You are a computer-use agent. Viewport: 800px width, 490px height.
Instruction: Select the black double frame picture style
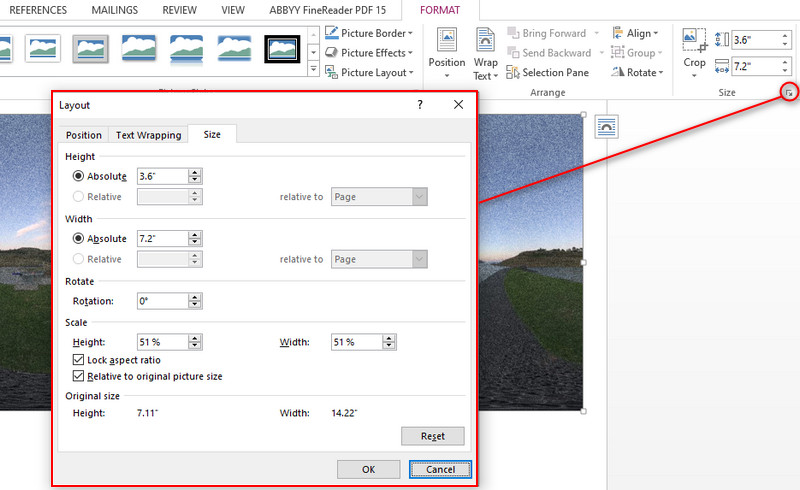[283, 48]
